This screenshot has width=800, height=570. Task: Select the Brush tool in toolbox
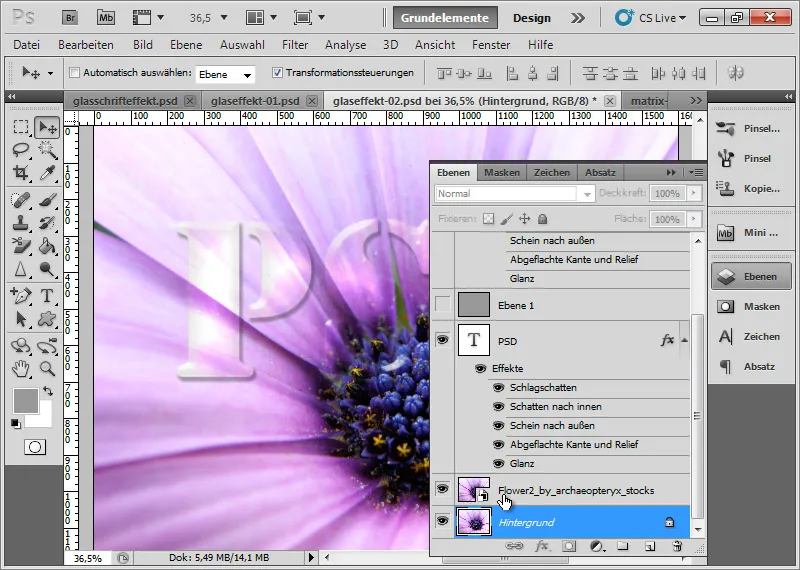click(x=47, y=200)
